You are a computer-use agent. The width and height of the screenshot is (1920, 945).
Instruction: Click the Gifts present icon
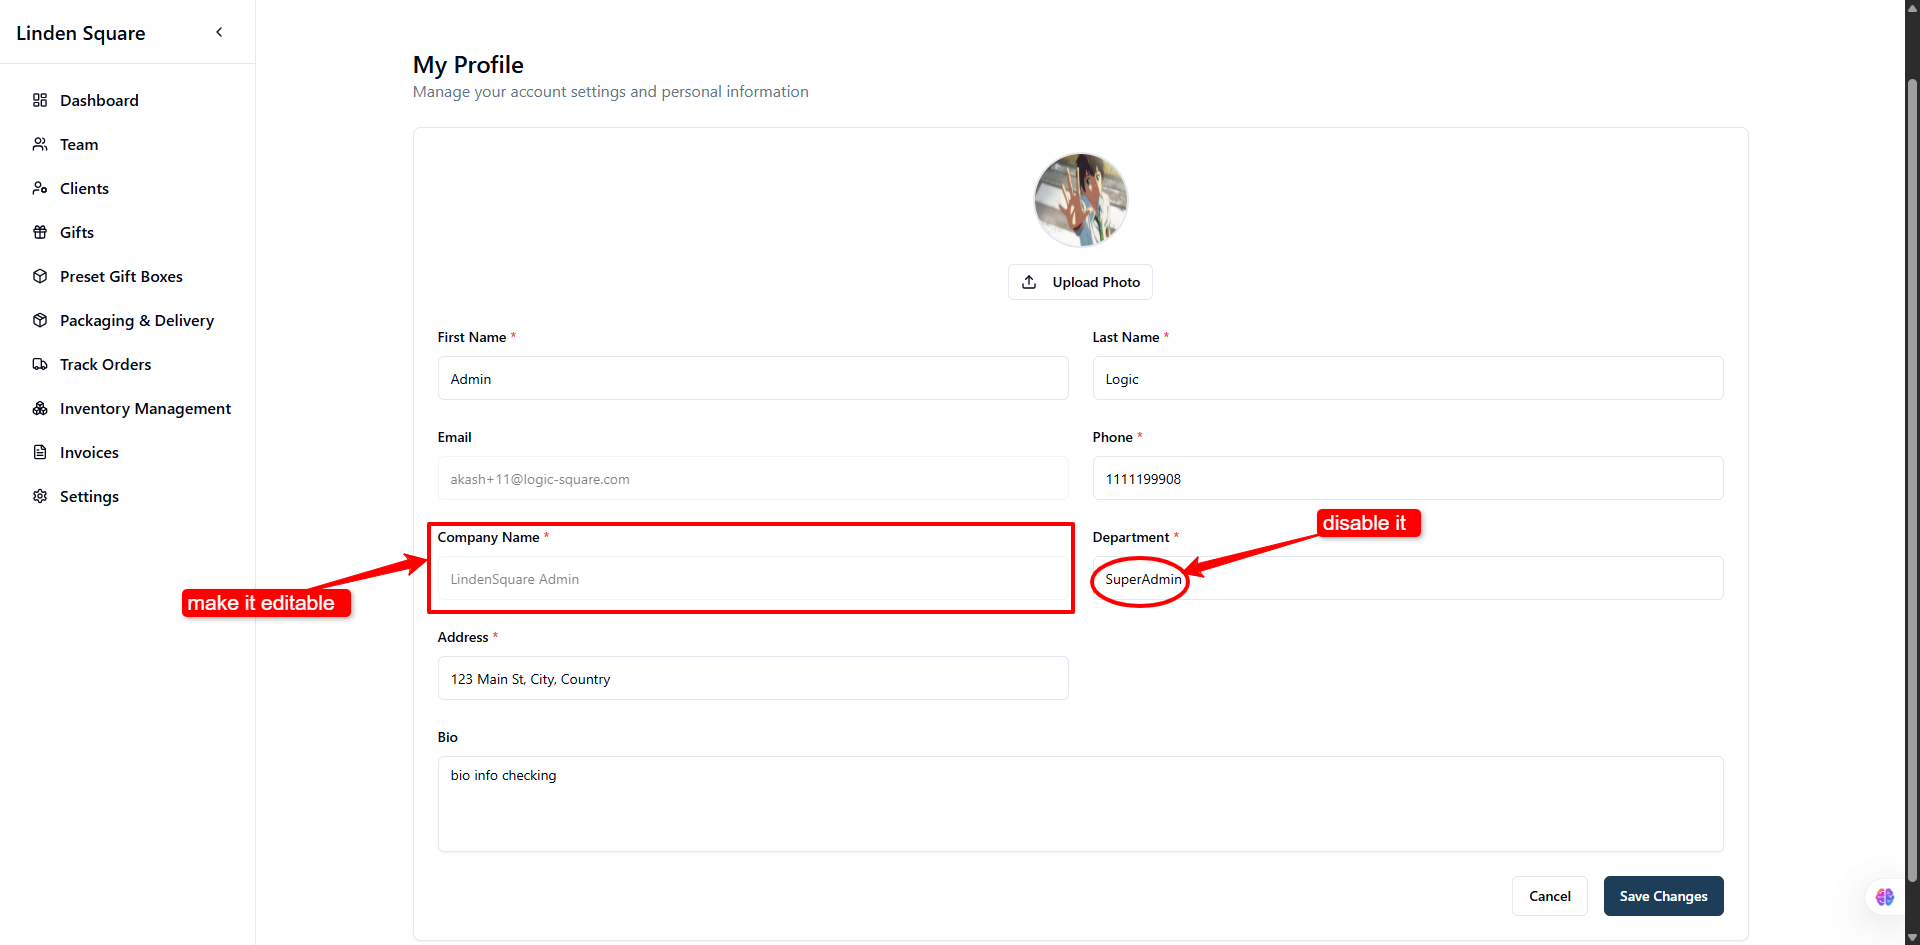click(x=40, y=232)
